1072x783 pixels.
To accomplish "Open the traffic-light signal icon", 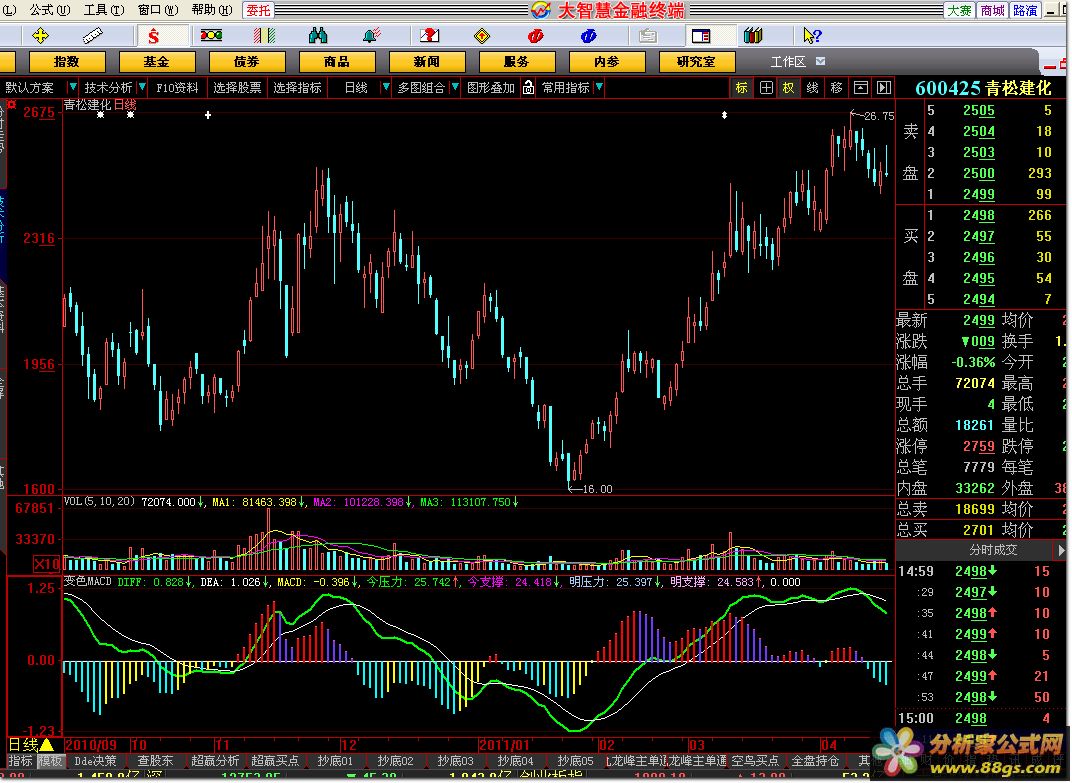I will [211, 36].
